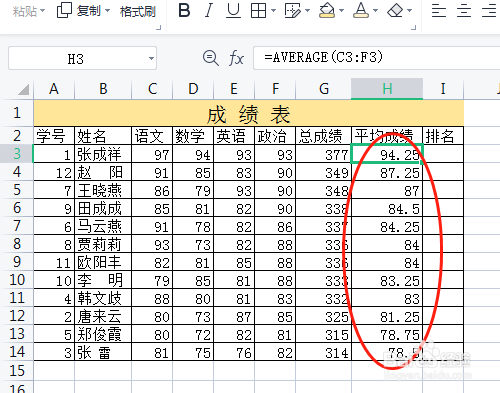The width and height of the screenshot is (500, 393).
Task: Click the 成绩表 title cell
Action: [x=249, y=113]
